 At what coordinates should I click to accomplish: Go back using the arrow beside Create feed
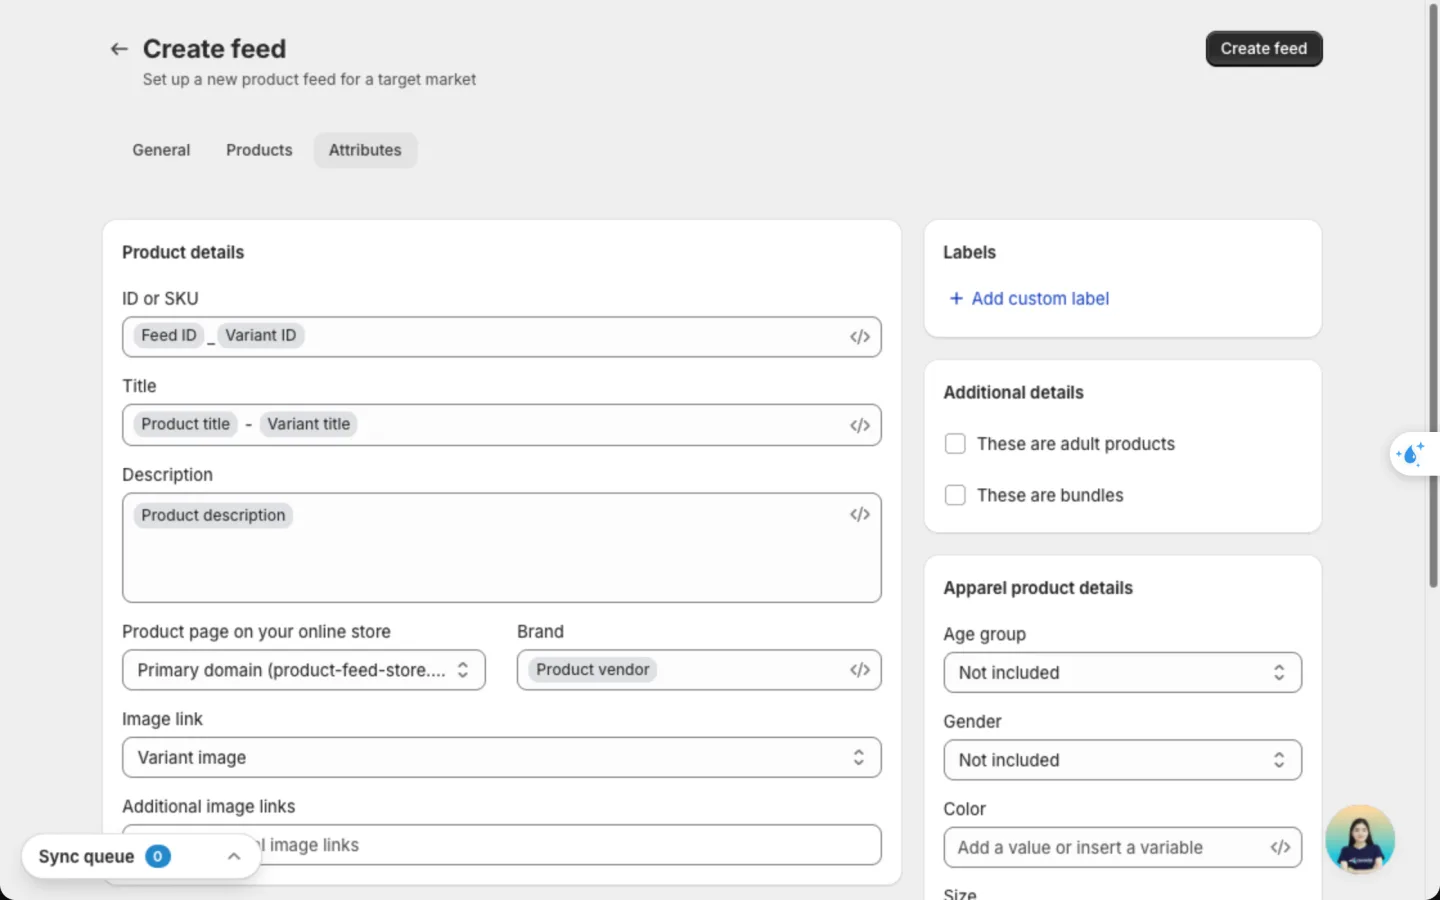pos(119,49)
